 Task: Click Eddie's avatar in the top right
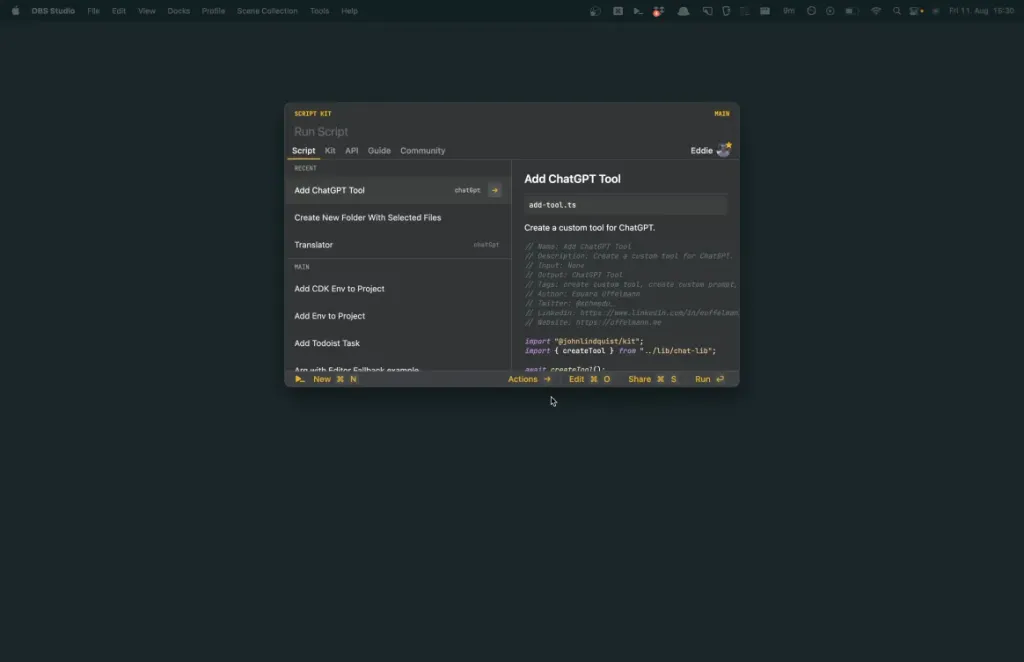click(722, 149)
